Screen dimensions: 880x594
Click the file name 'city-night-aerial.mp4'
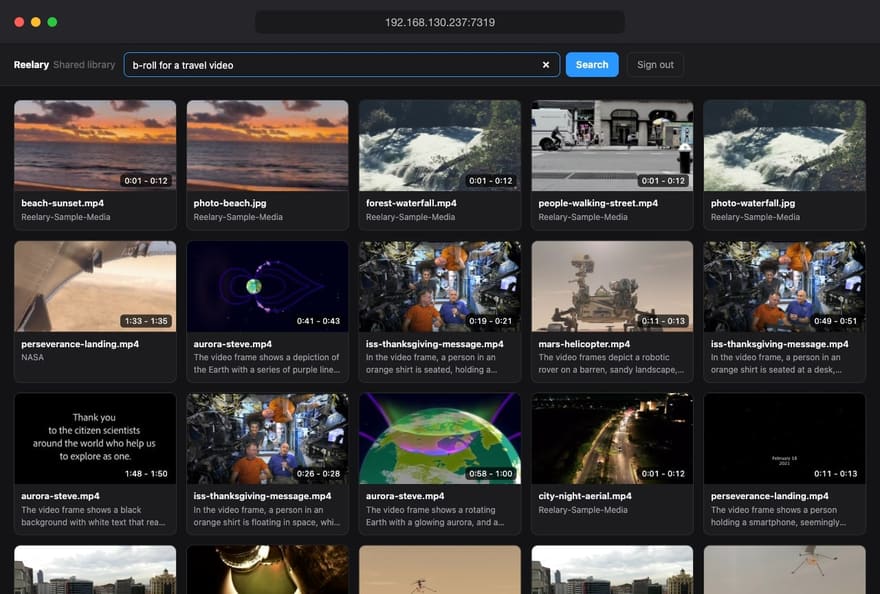click(x=585, y=496)
